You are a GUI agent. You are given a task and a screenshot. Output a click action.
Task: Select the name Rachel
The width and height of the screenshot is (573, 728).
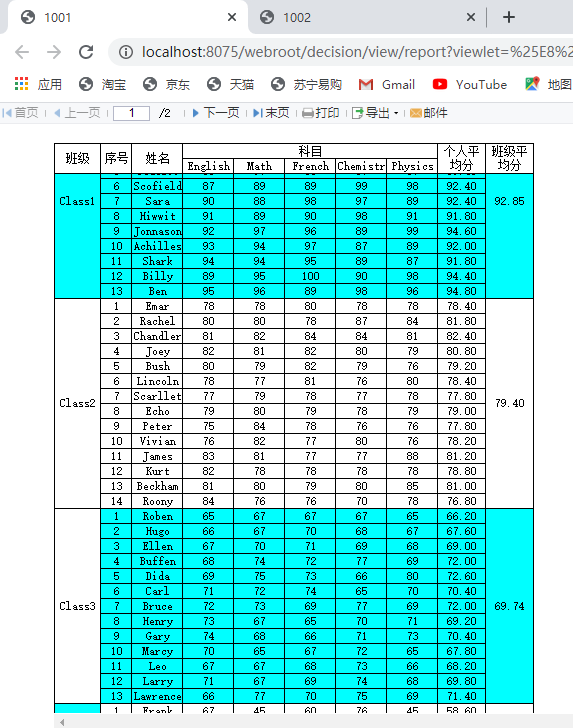pos(157,321)
